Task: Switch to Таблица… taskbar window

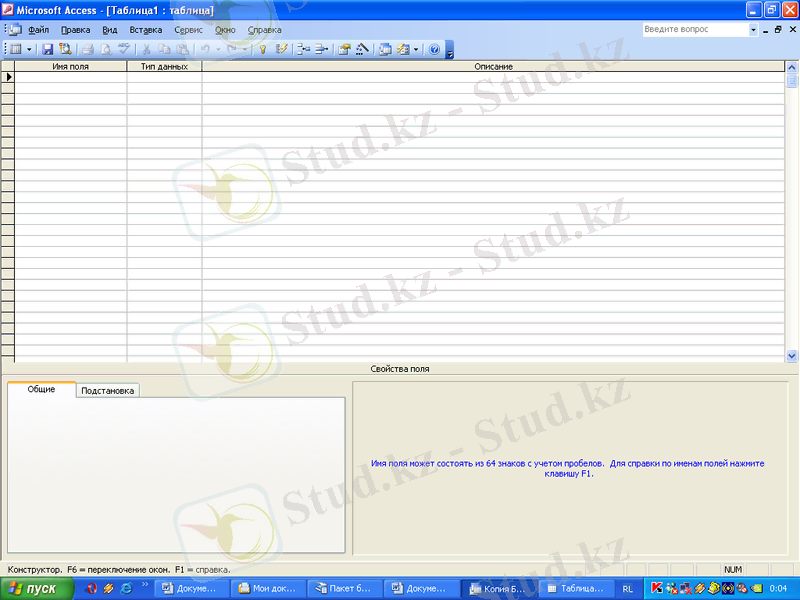Action: (576, 589)
